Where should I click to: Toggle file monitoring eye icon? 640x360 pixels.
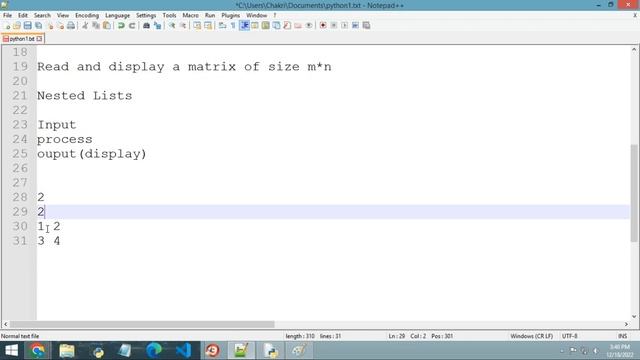(x=309, y=26)
